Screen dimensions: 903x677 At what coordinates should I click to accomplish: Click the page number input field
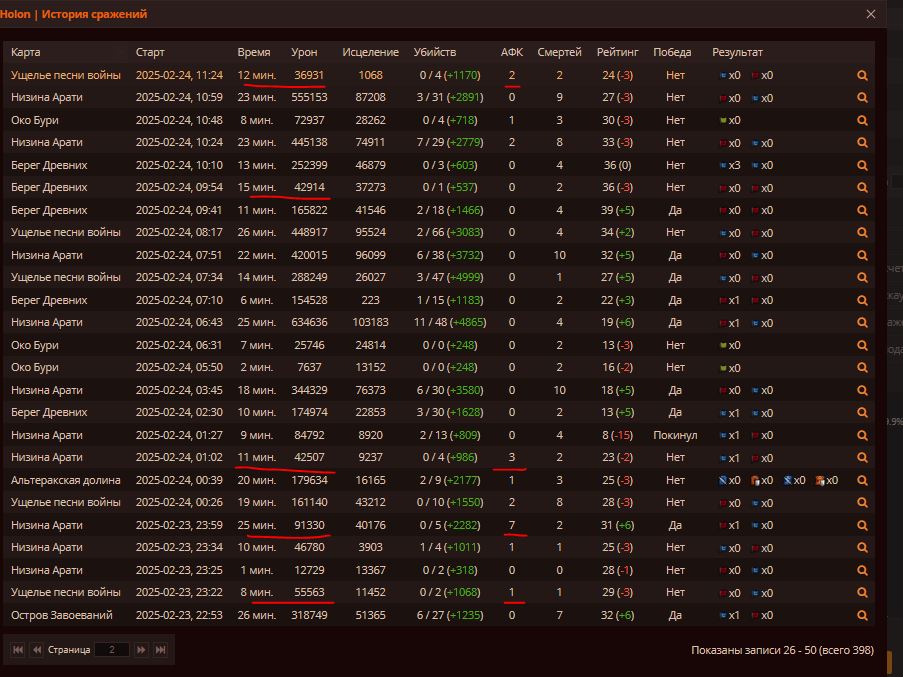(x=112, y=649)
